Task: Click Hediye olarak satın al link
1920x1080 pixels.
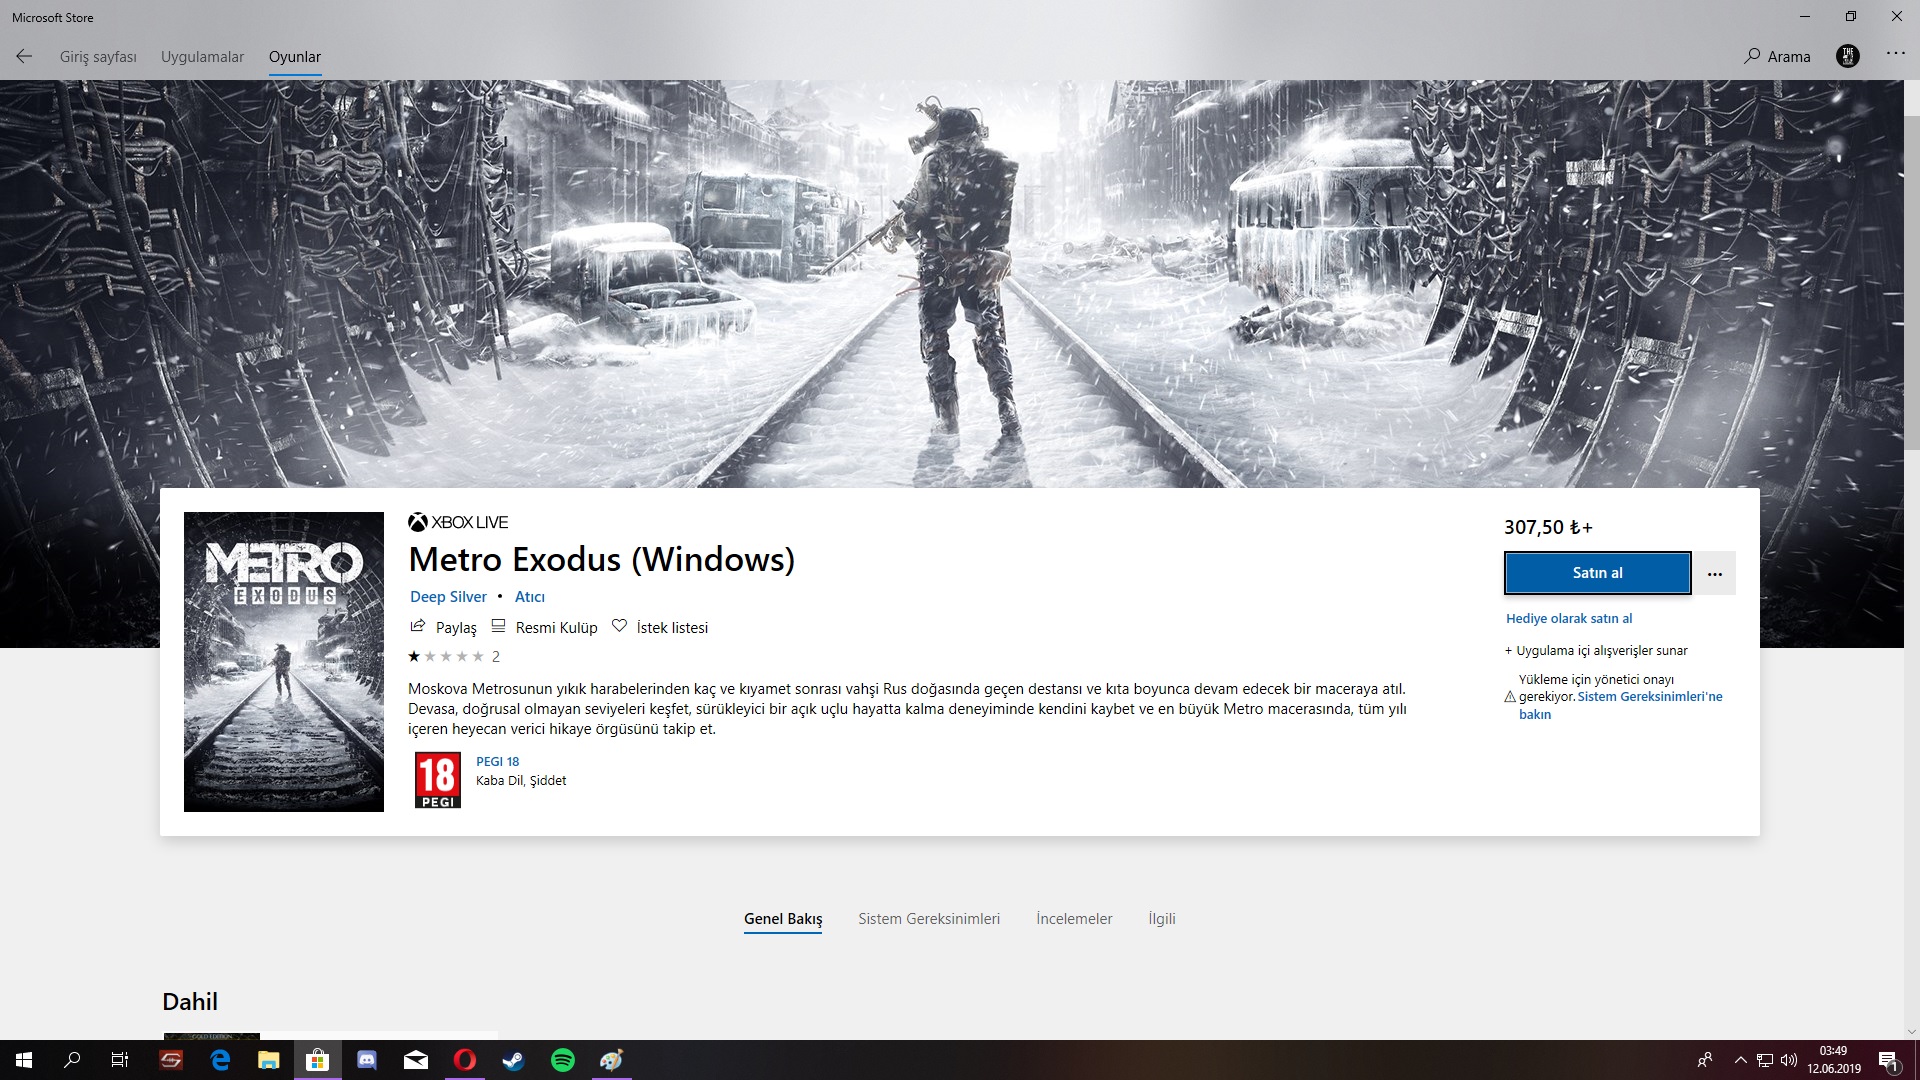Action: 1569,619
